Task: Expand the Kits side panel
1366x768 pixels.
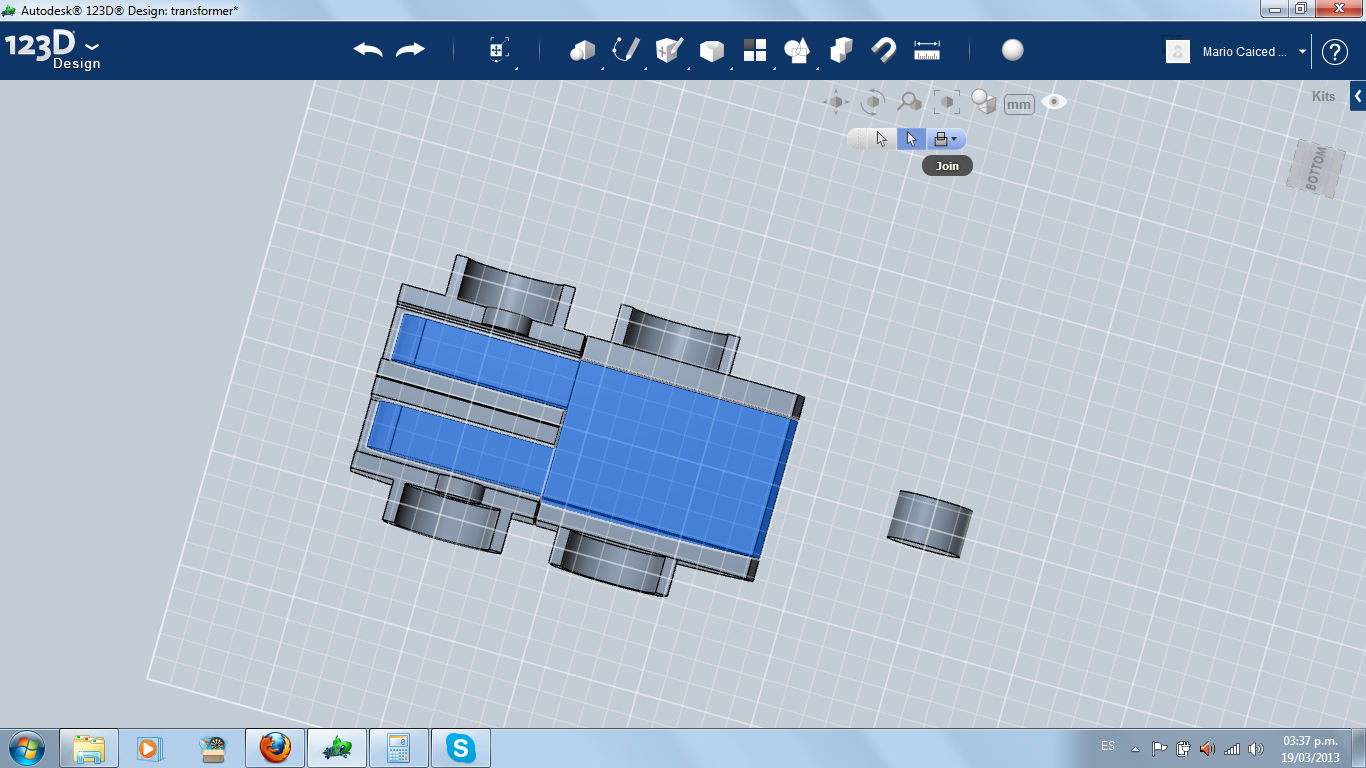Action: tap(1358, 96)
